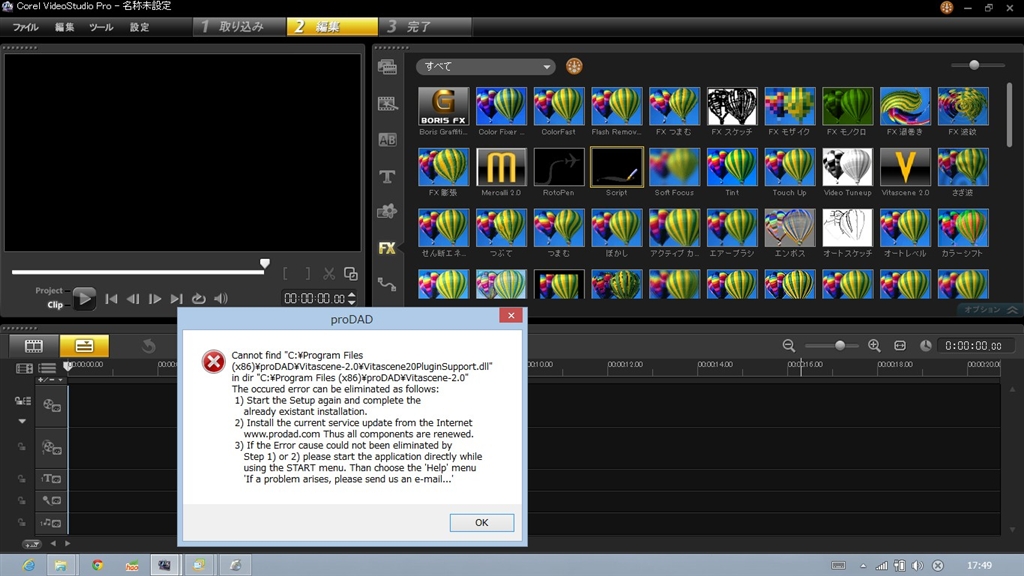Select the FX filters category in the sidebar
The height and width of the screenshot is (576, 1024).
(387, 248)
